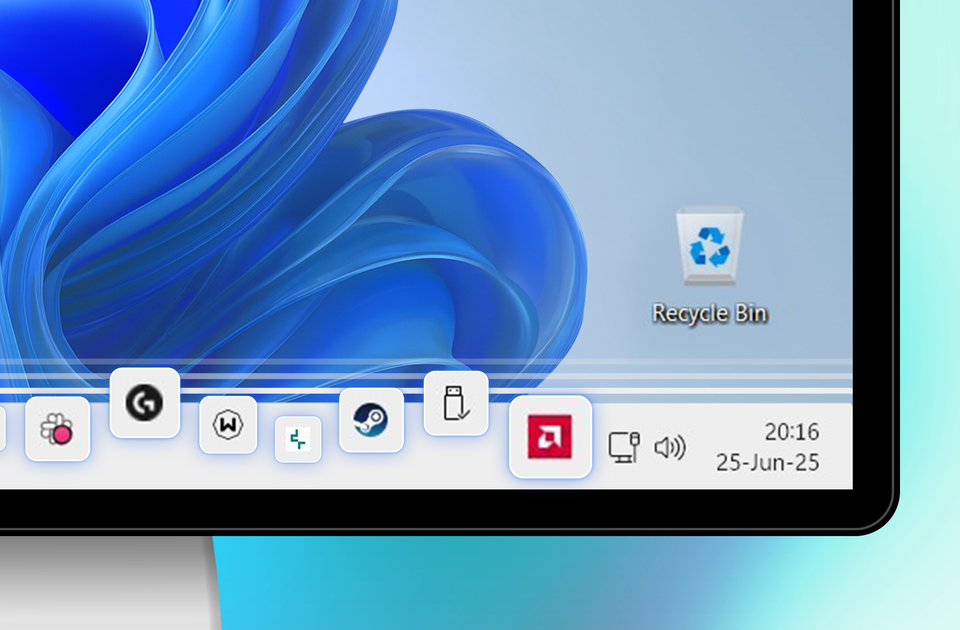
Task: Click the Safely Remove Hardware USB icon
Action: coord(456,403)
